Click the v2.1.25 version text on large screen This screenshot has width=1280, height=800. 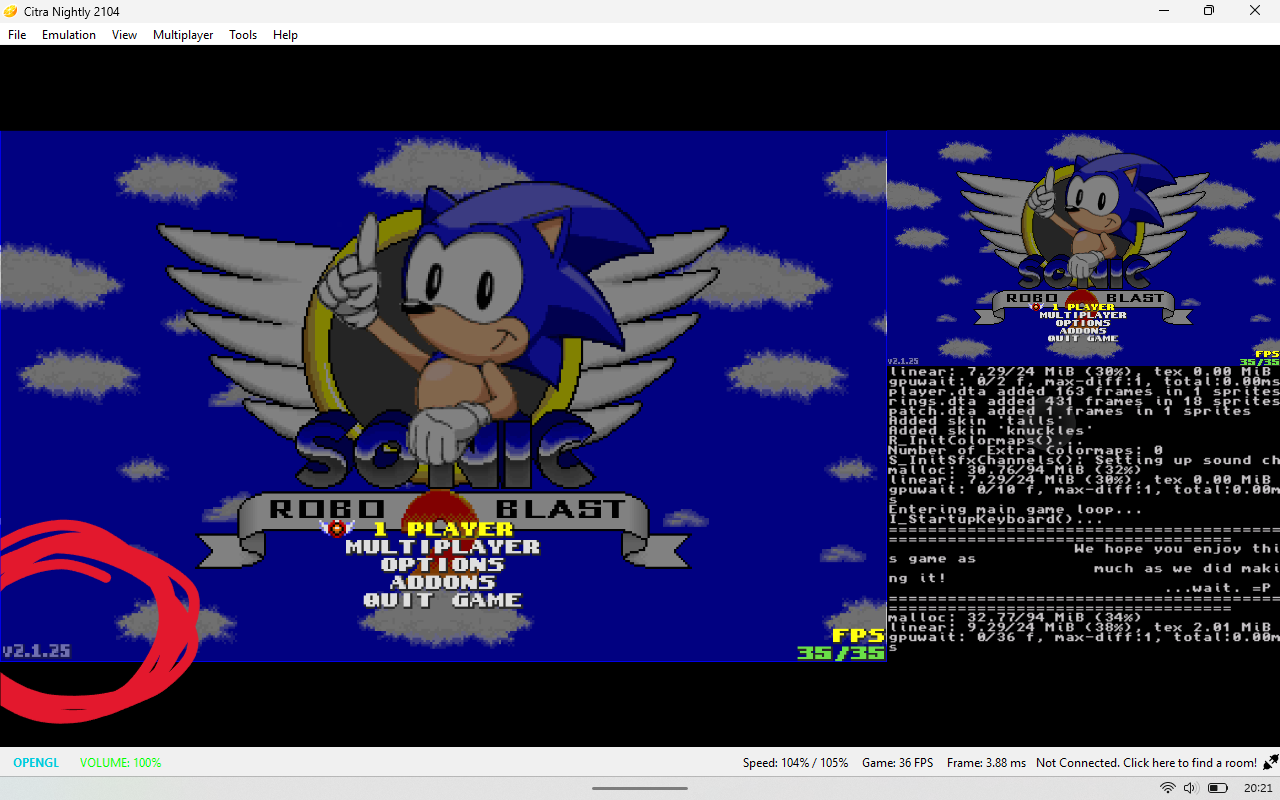pos(36,651)
